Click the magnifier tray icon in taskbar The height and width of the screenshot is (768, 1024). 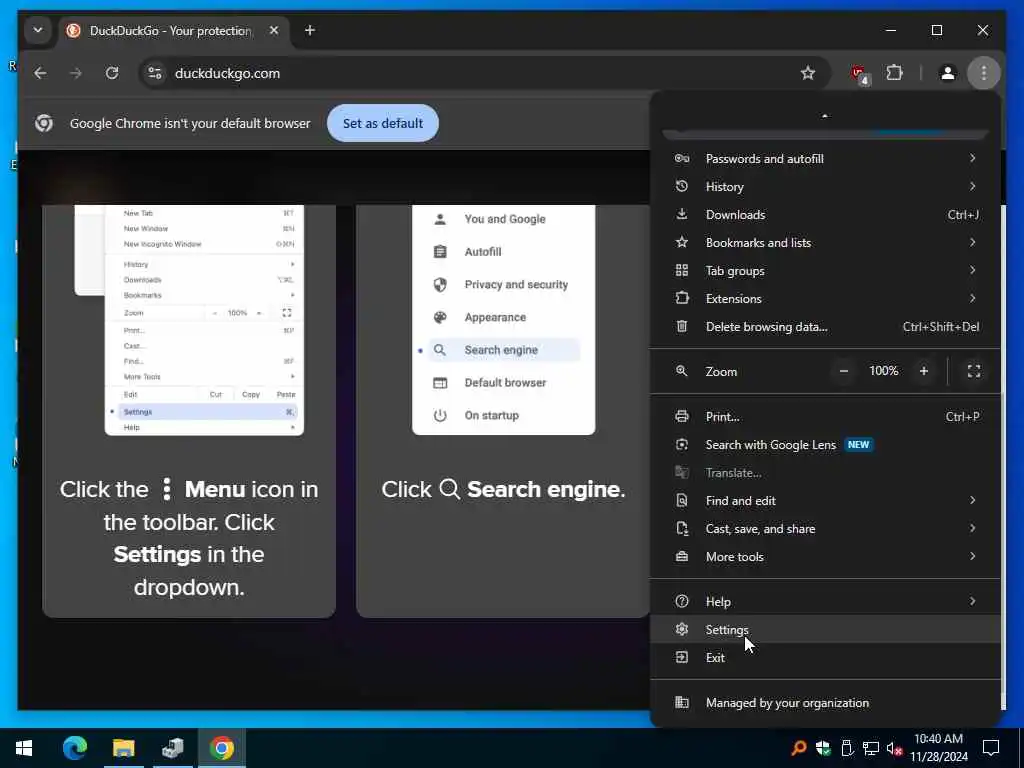point(798,748)
